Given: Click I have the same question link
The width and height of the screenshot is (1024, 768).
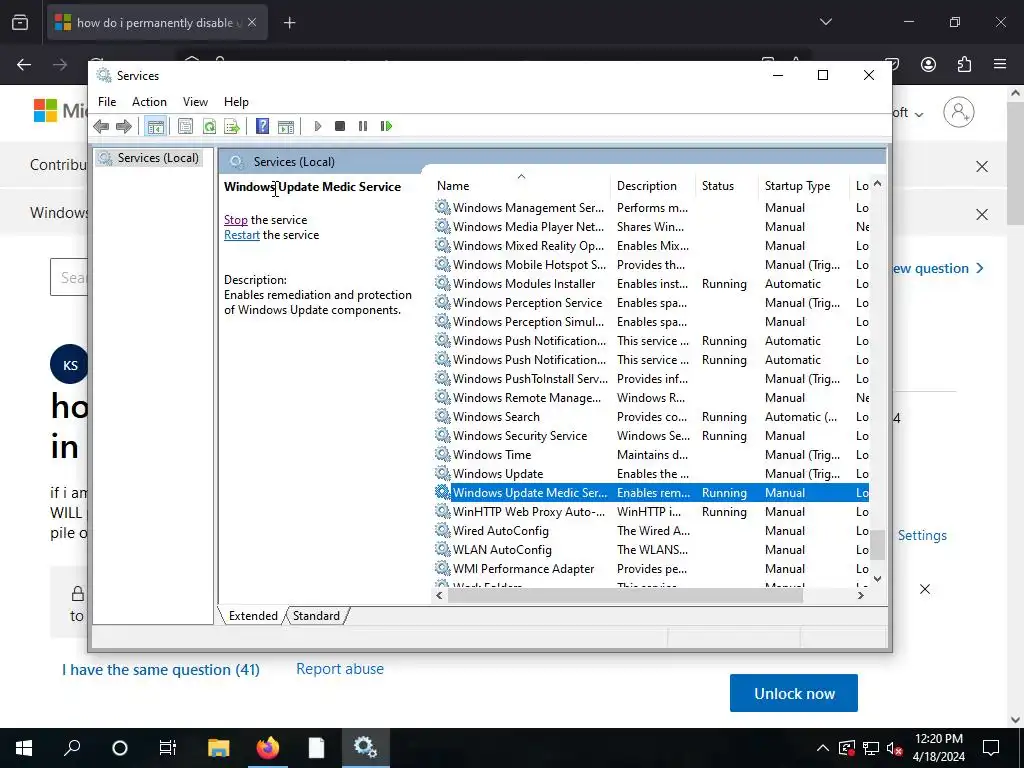Looking at the screenshot, I should click(x=161, y=669).
